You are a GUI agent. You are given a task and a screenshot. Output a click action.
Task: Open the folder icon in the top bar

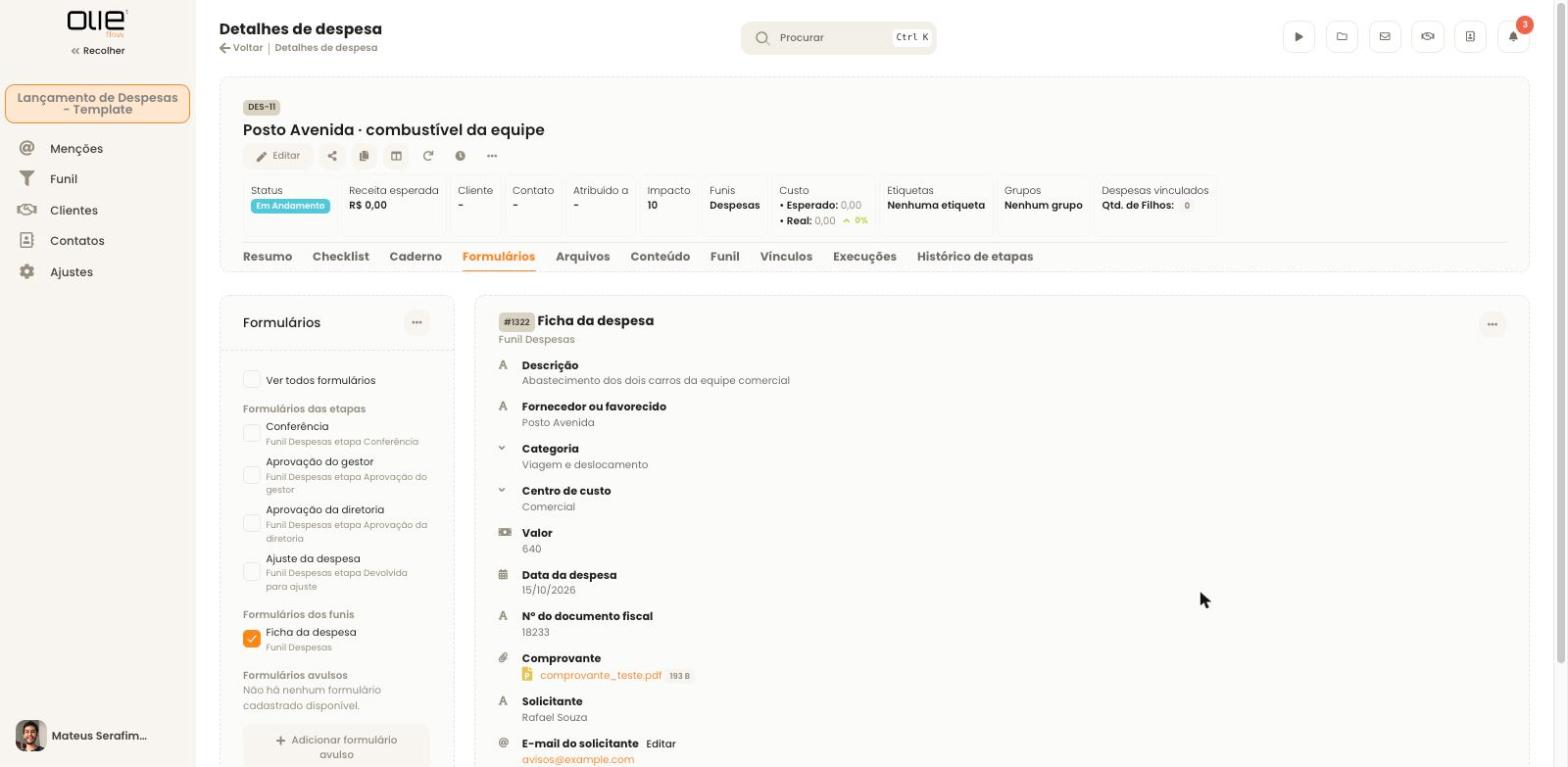[x=1341, y=37]
